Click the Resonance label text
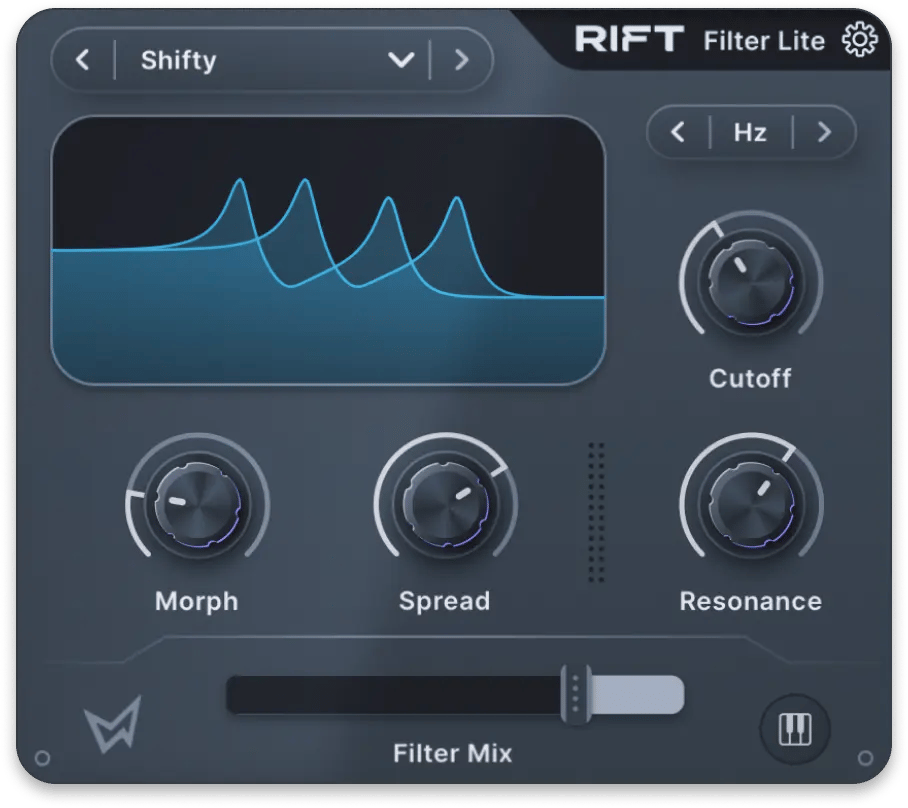Screen dimensions: 908x808 click(750, 601)
